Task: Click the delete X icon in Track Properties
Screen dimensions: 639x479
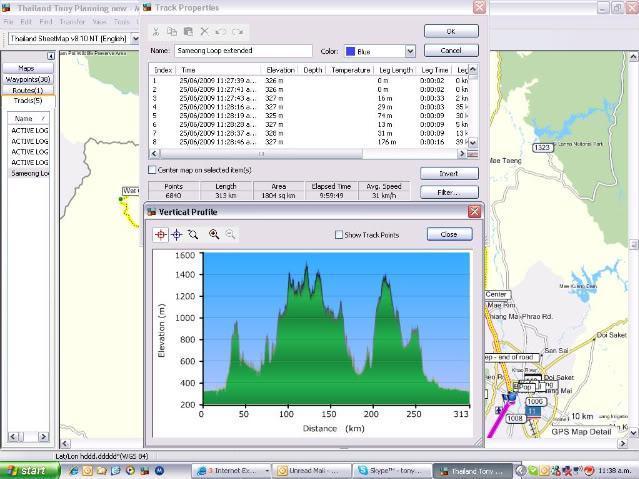Action: pyautogui.click(x=205, y=32)
